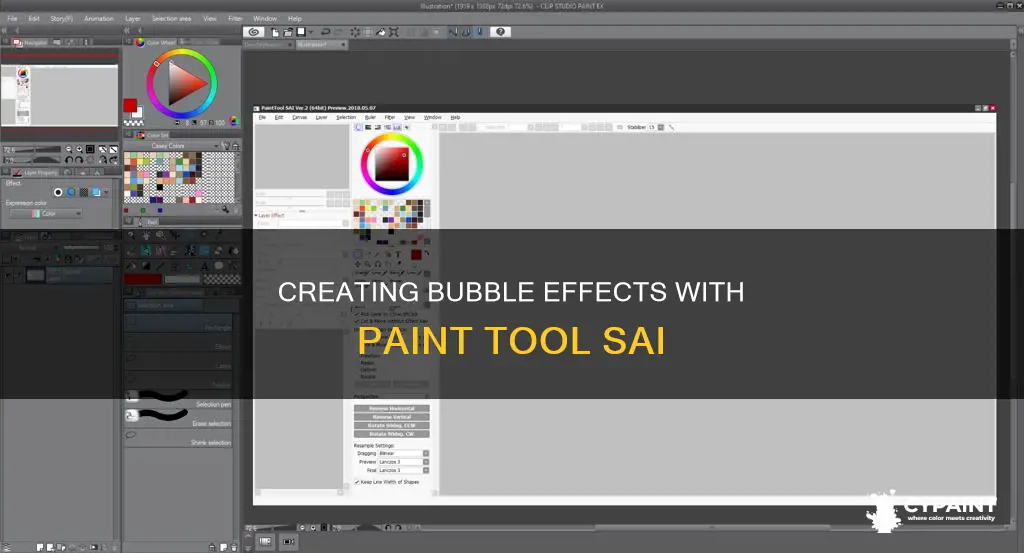This screenshot has width=1024, height=553.
Task: Click the Clear selection icon in Clip Studio toolbar
Action: [x=355, y=32]
